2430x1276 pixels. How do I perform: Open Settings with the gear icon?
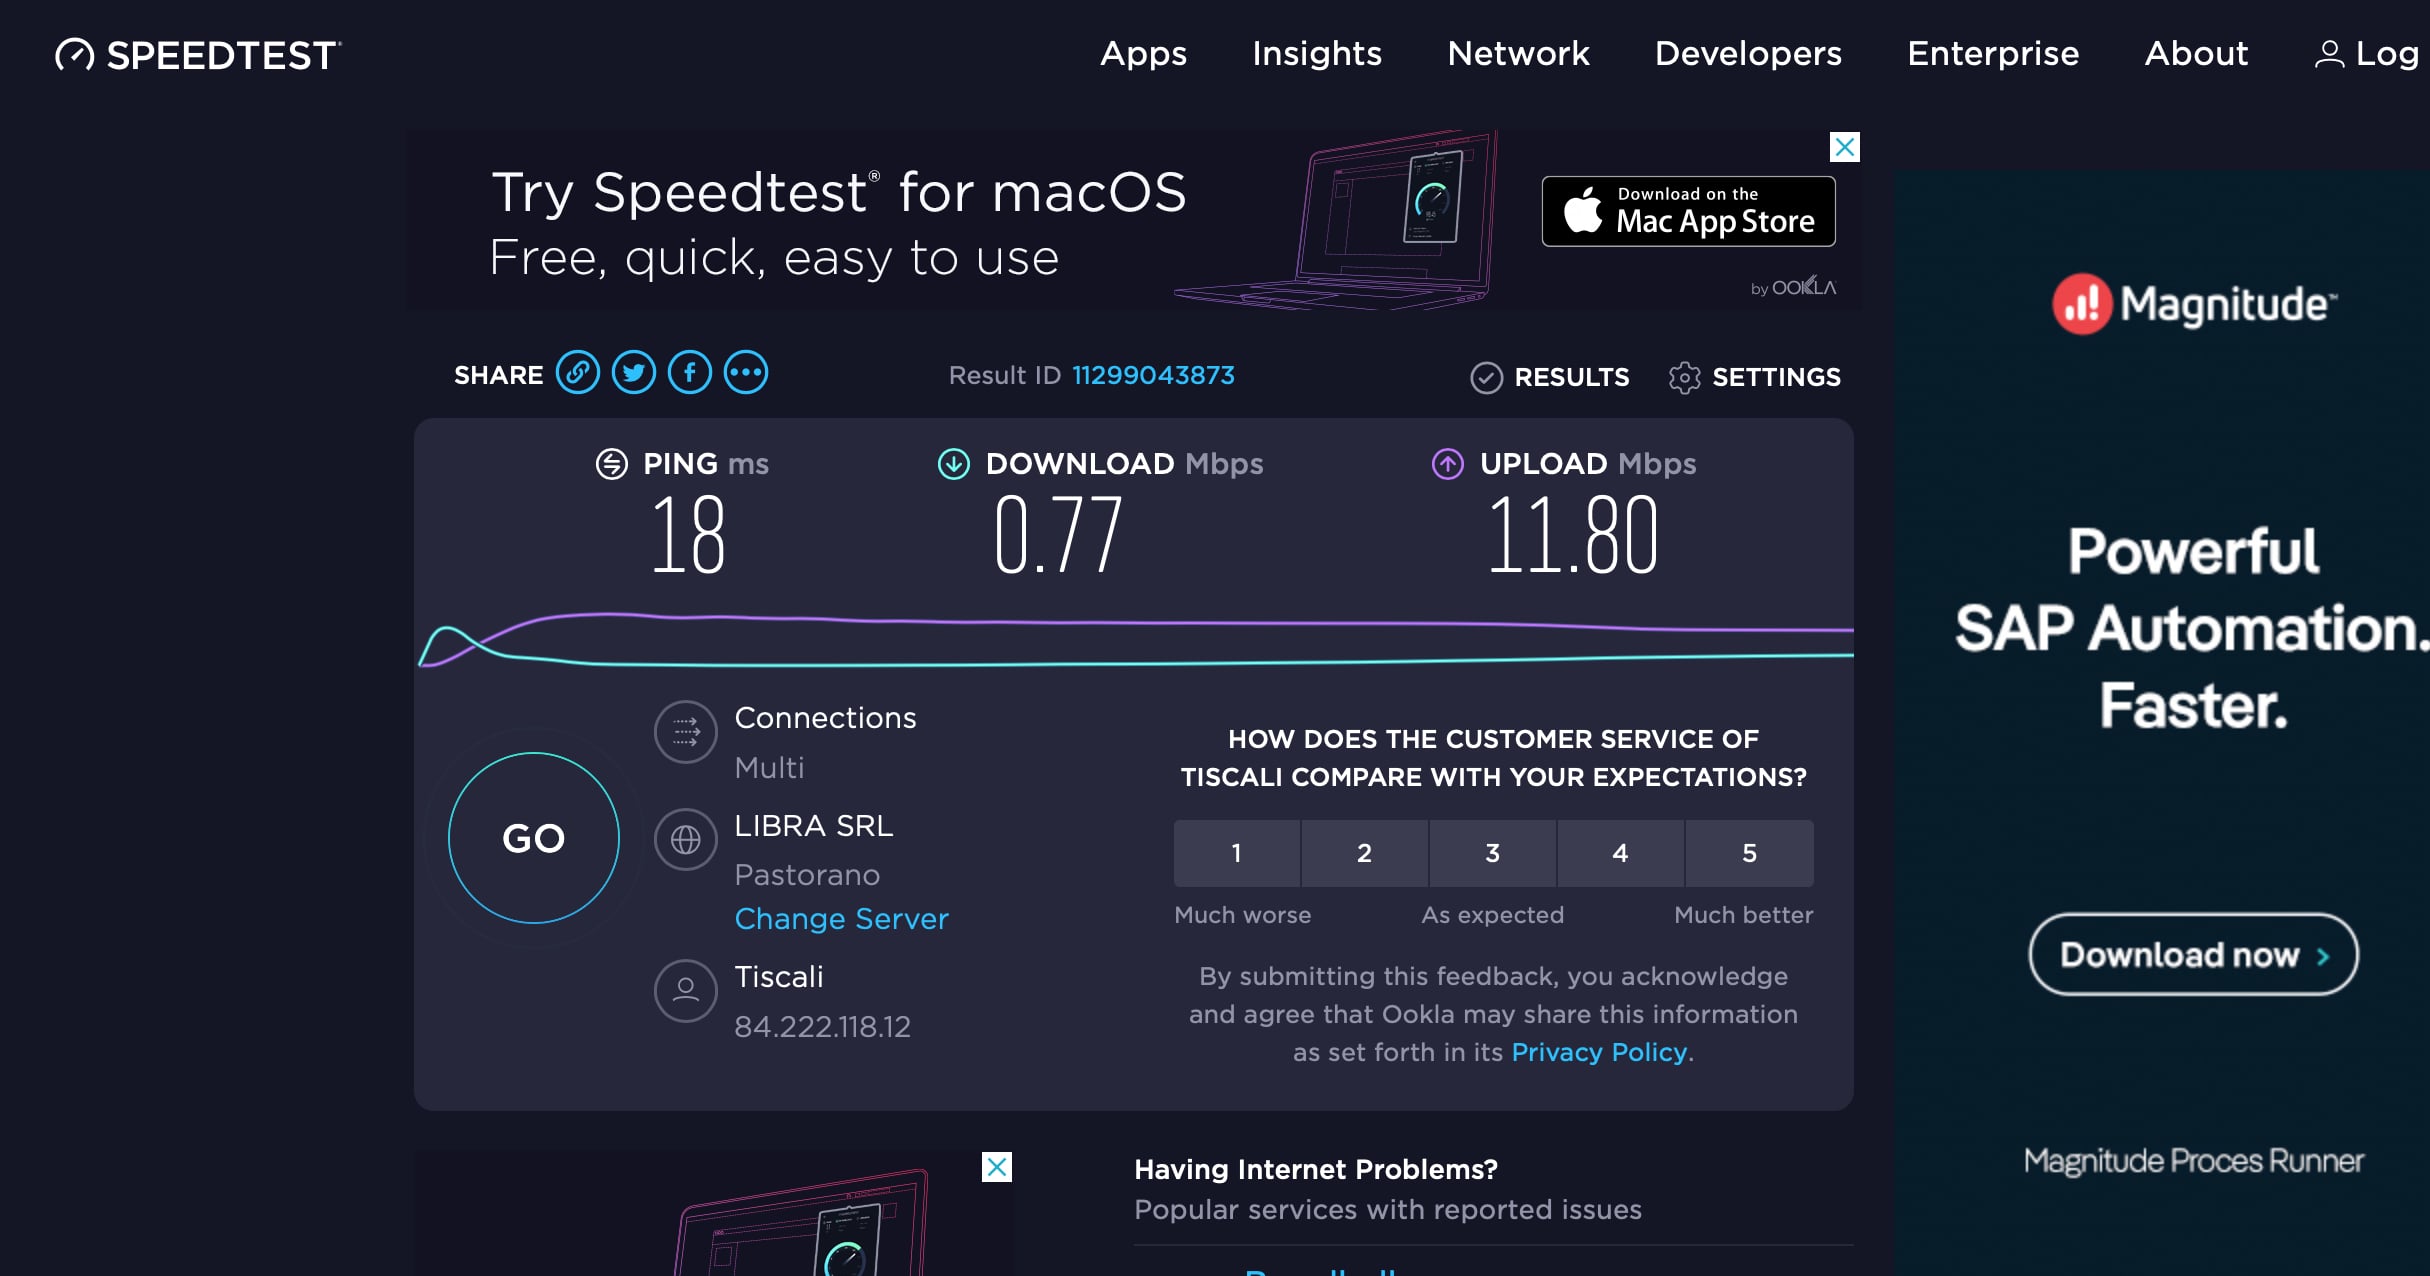pyautogui.click(x=1684, y=378)
